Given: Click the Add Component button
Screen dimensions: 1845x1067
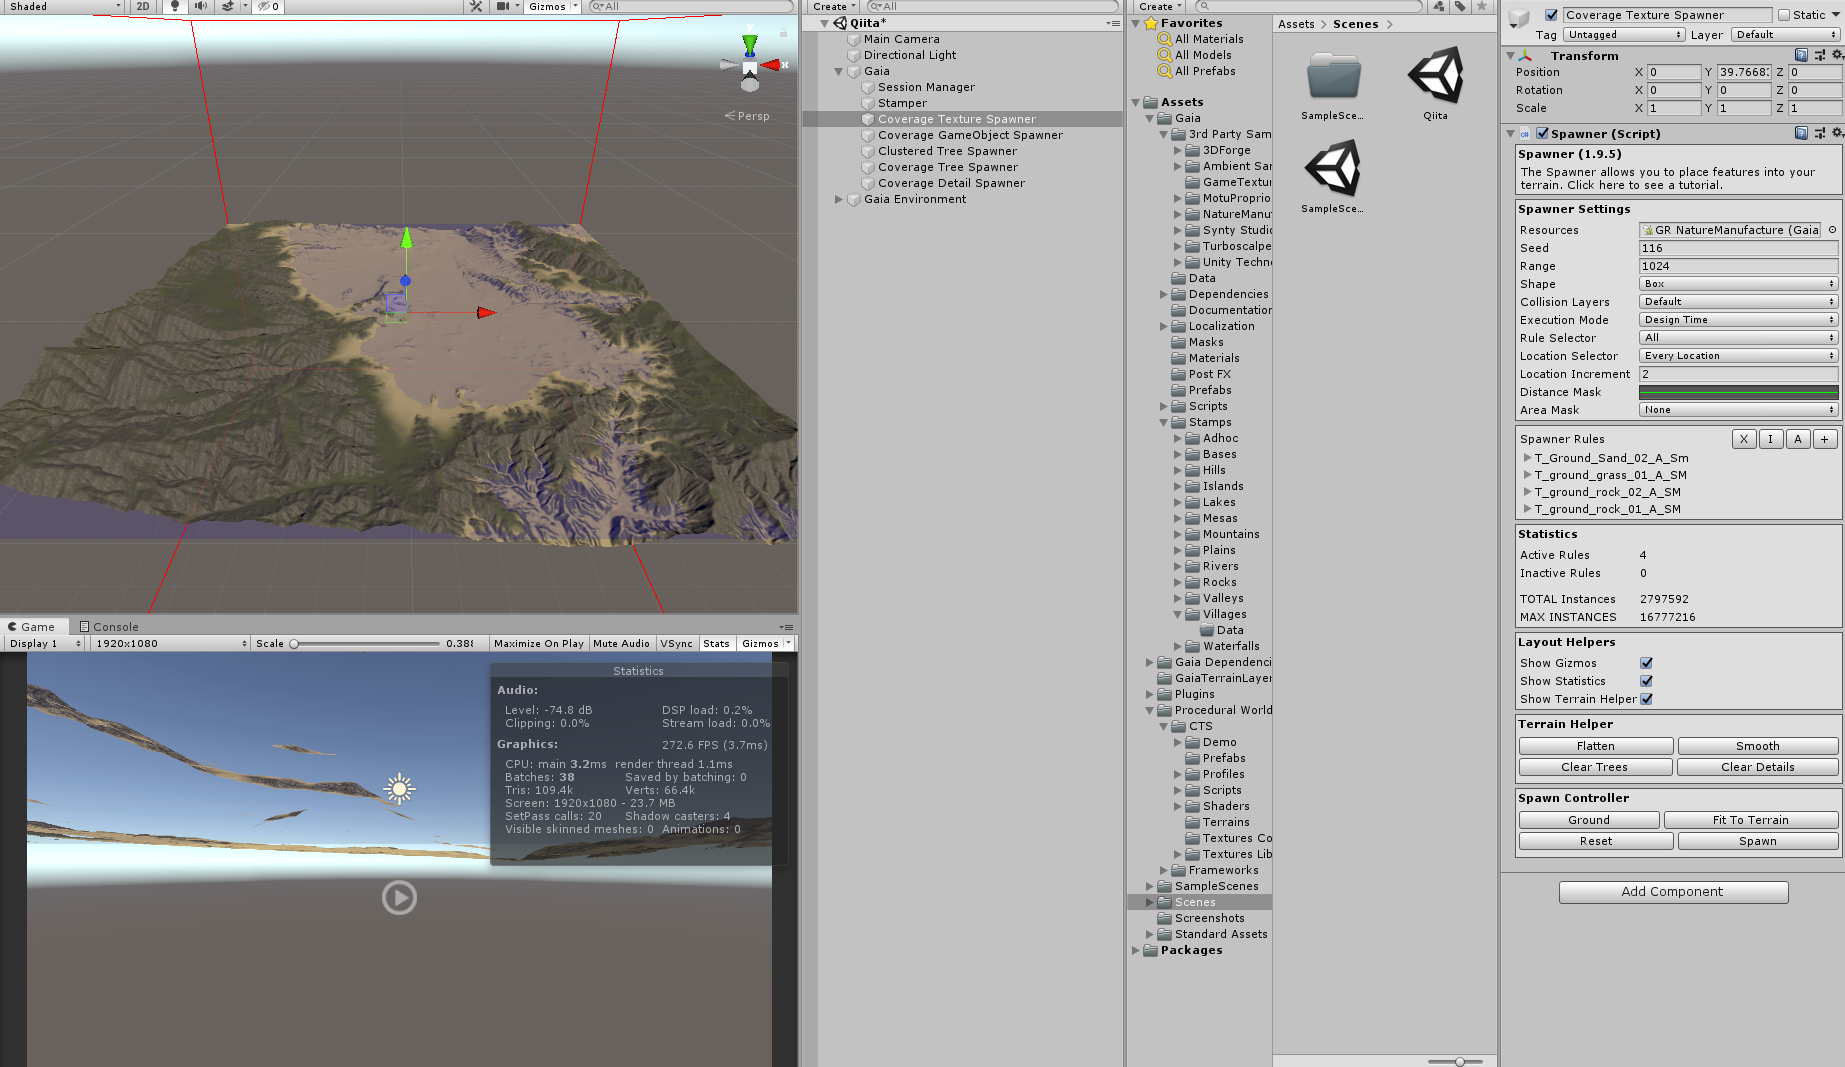Looking at the screenshot, I should point(1672,891).
